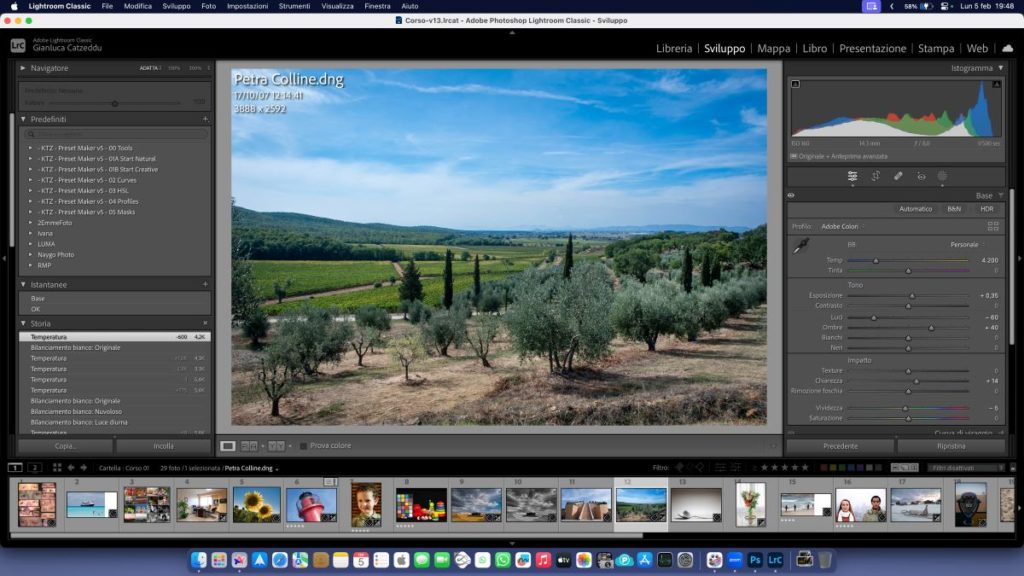Toggle filter lock switch at bar end

coord(1013,468)
